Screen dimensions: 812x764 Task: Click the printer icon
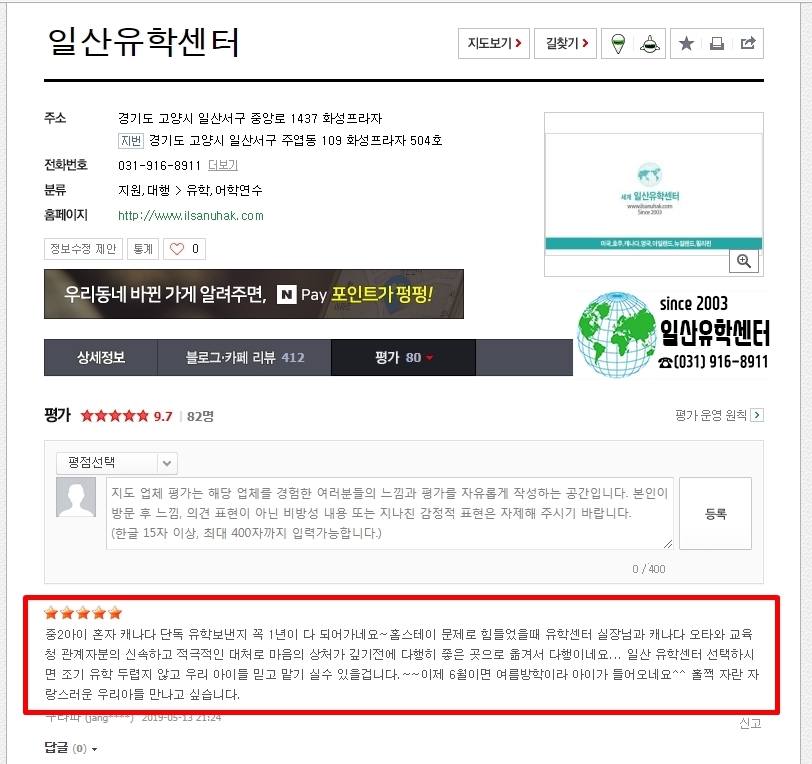click(x=717, y=44)
